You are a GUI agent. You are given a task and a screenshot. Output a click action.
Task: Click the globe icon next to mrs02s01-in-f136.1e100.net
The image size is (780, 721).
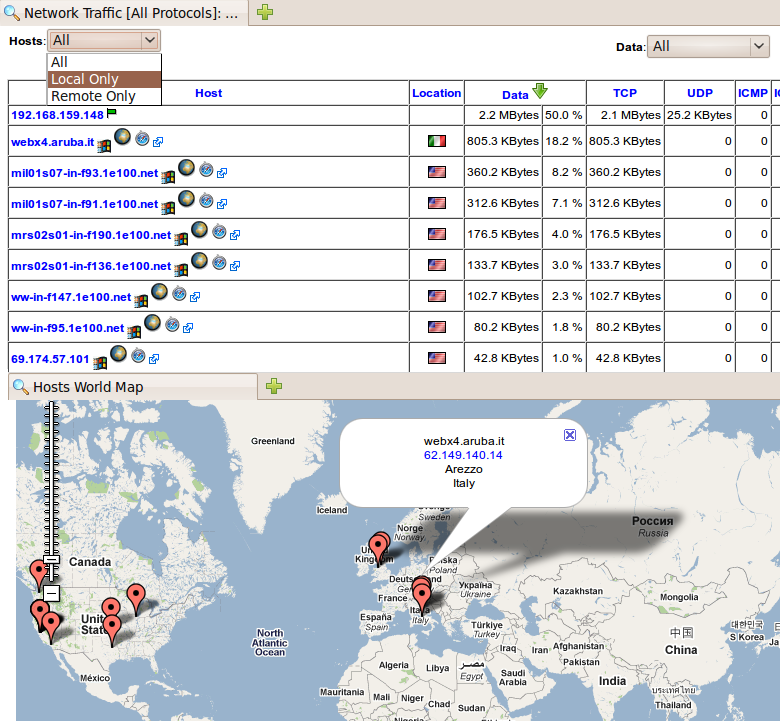199,260
